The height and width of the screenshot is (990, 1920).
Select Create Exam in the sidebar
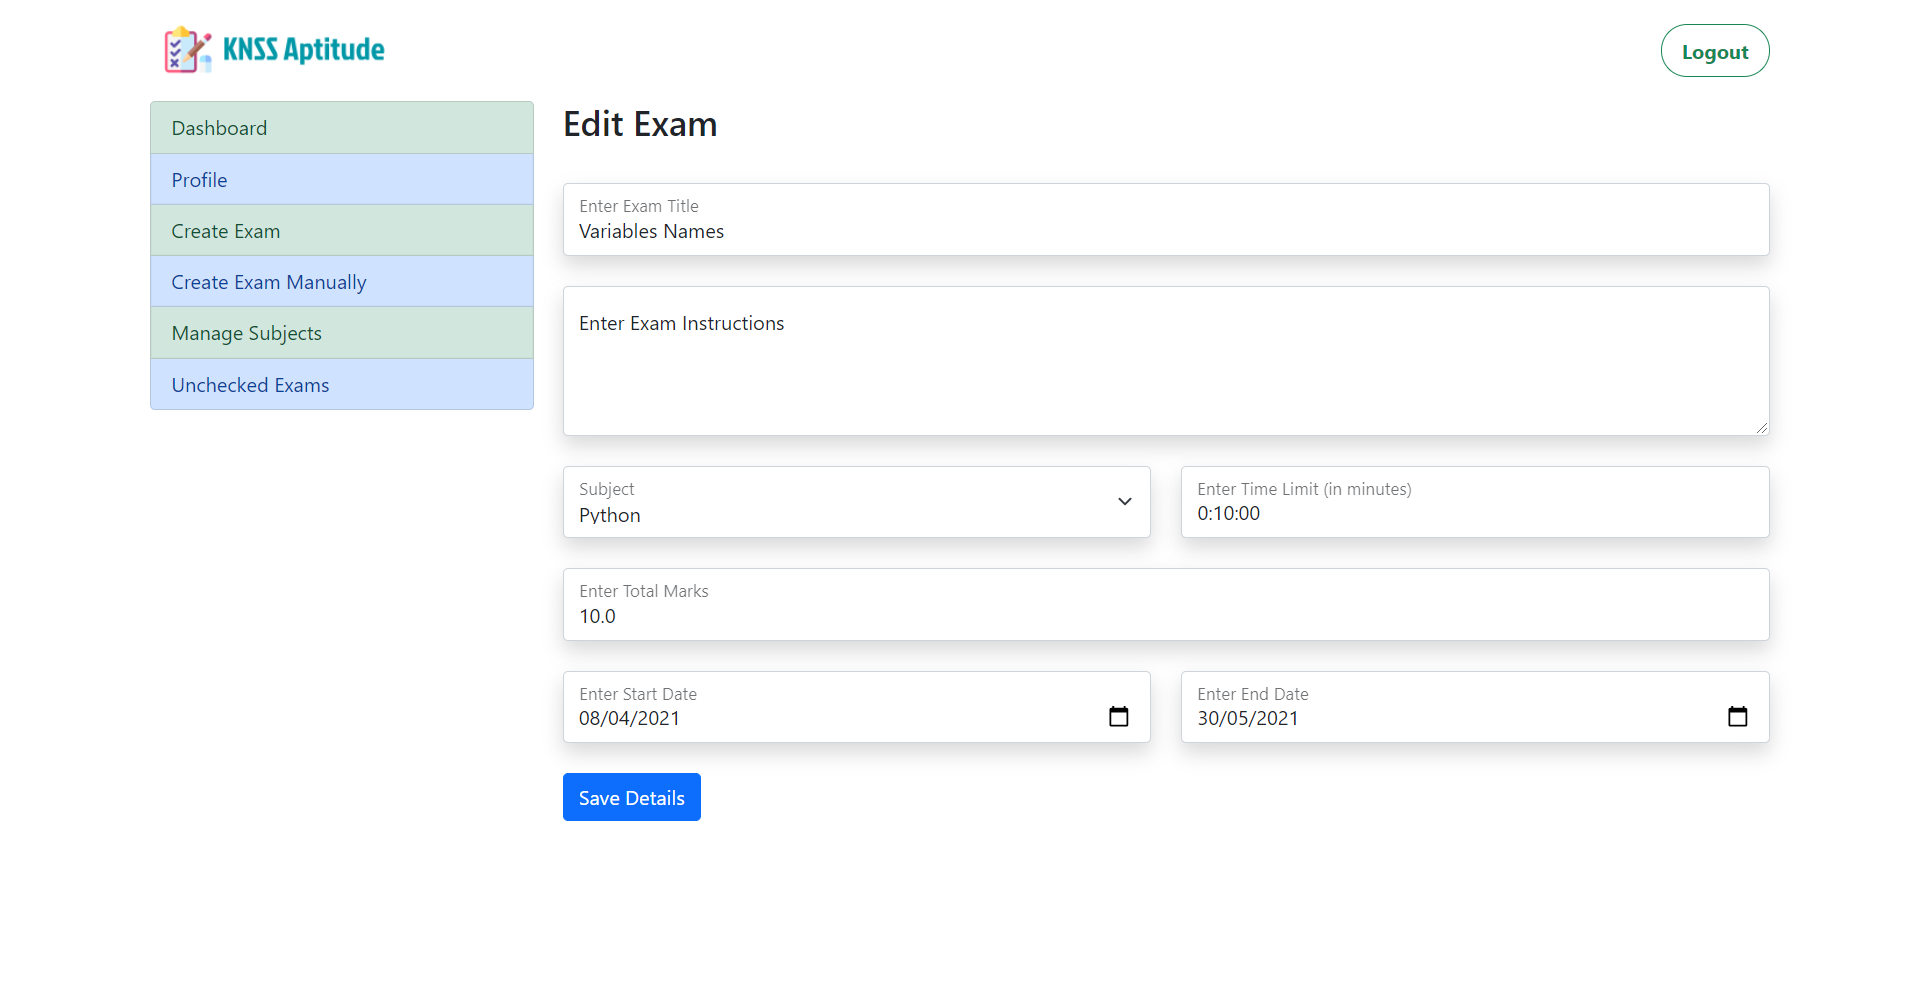coord(341,231)
